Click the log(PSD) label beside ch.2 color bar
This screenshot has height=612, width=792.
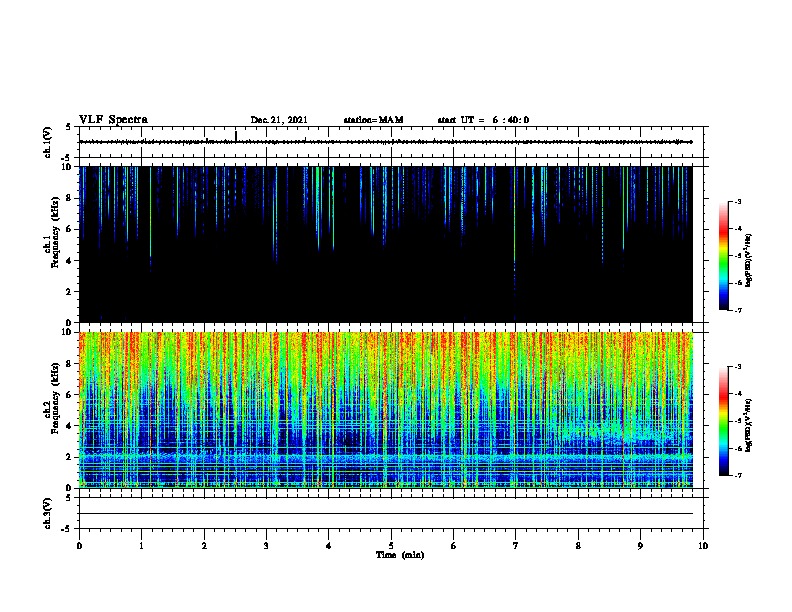tap(748, 426)
